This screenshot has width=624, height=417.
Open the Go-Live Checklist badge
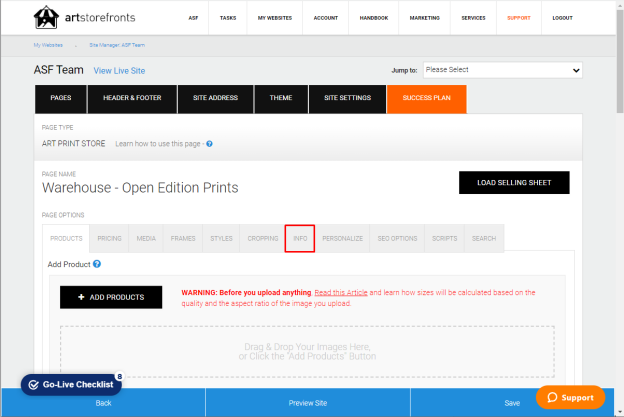pos(72,384)
